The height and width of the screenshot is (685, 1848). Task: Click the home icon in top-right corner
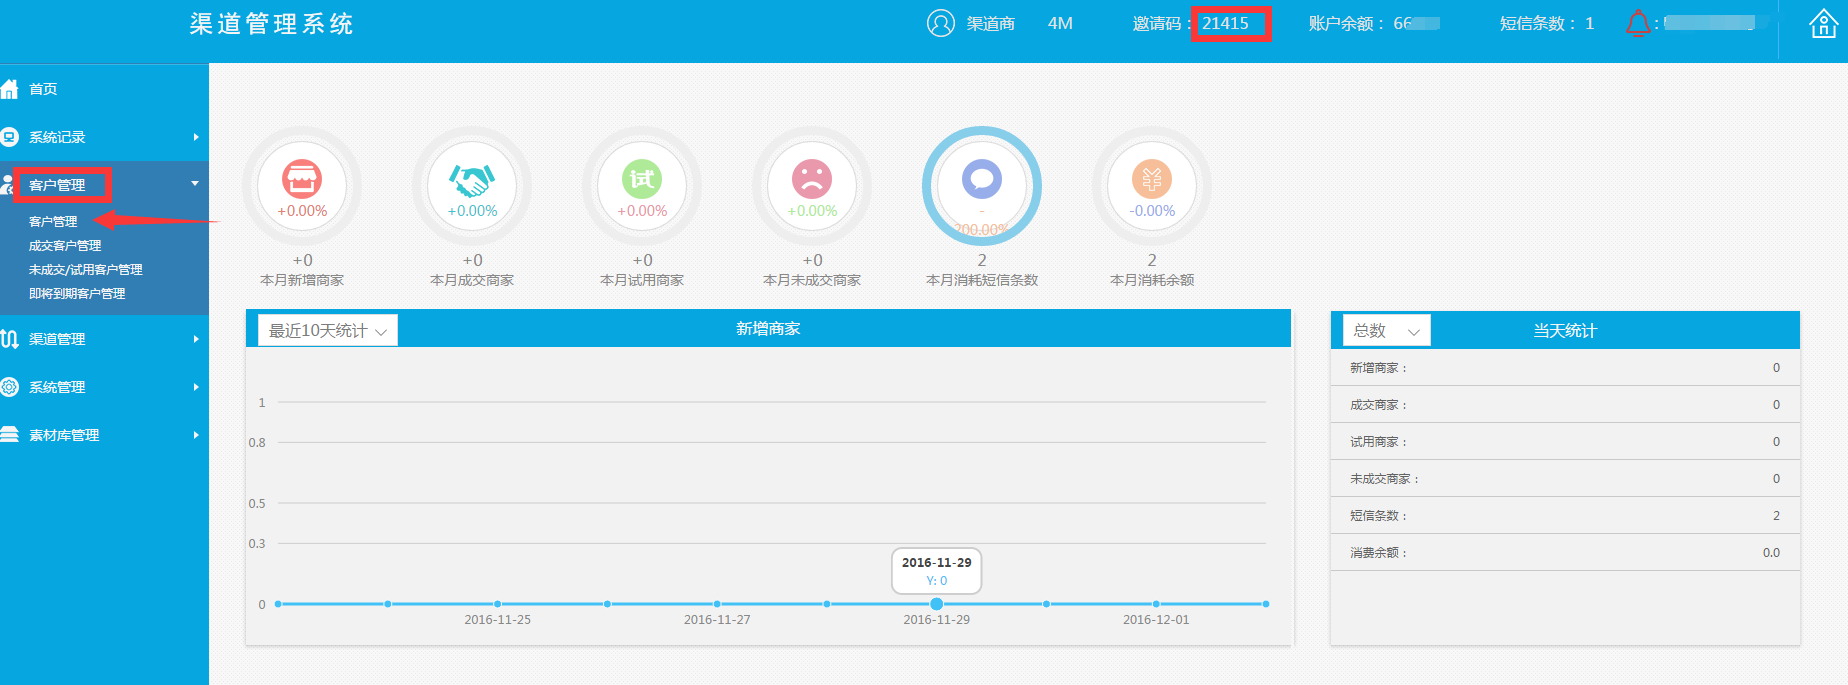(1823, 24)
